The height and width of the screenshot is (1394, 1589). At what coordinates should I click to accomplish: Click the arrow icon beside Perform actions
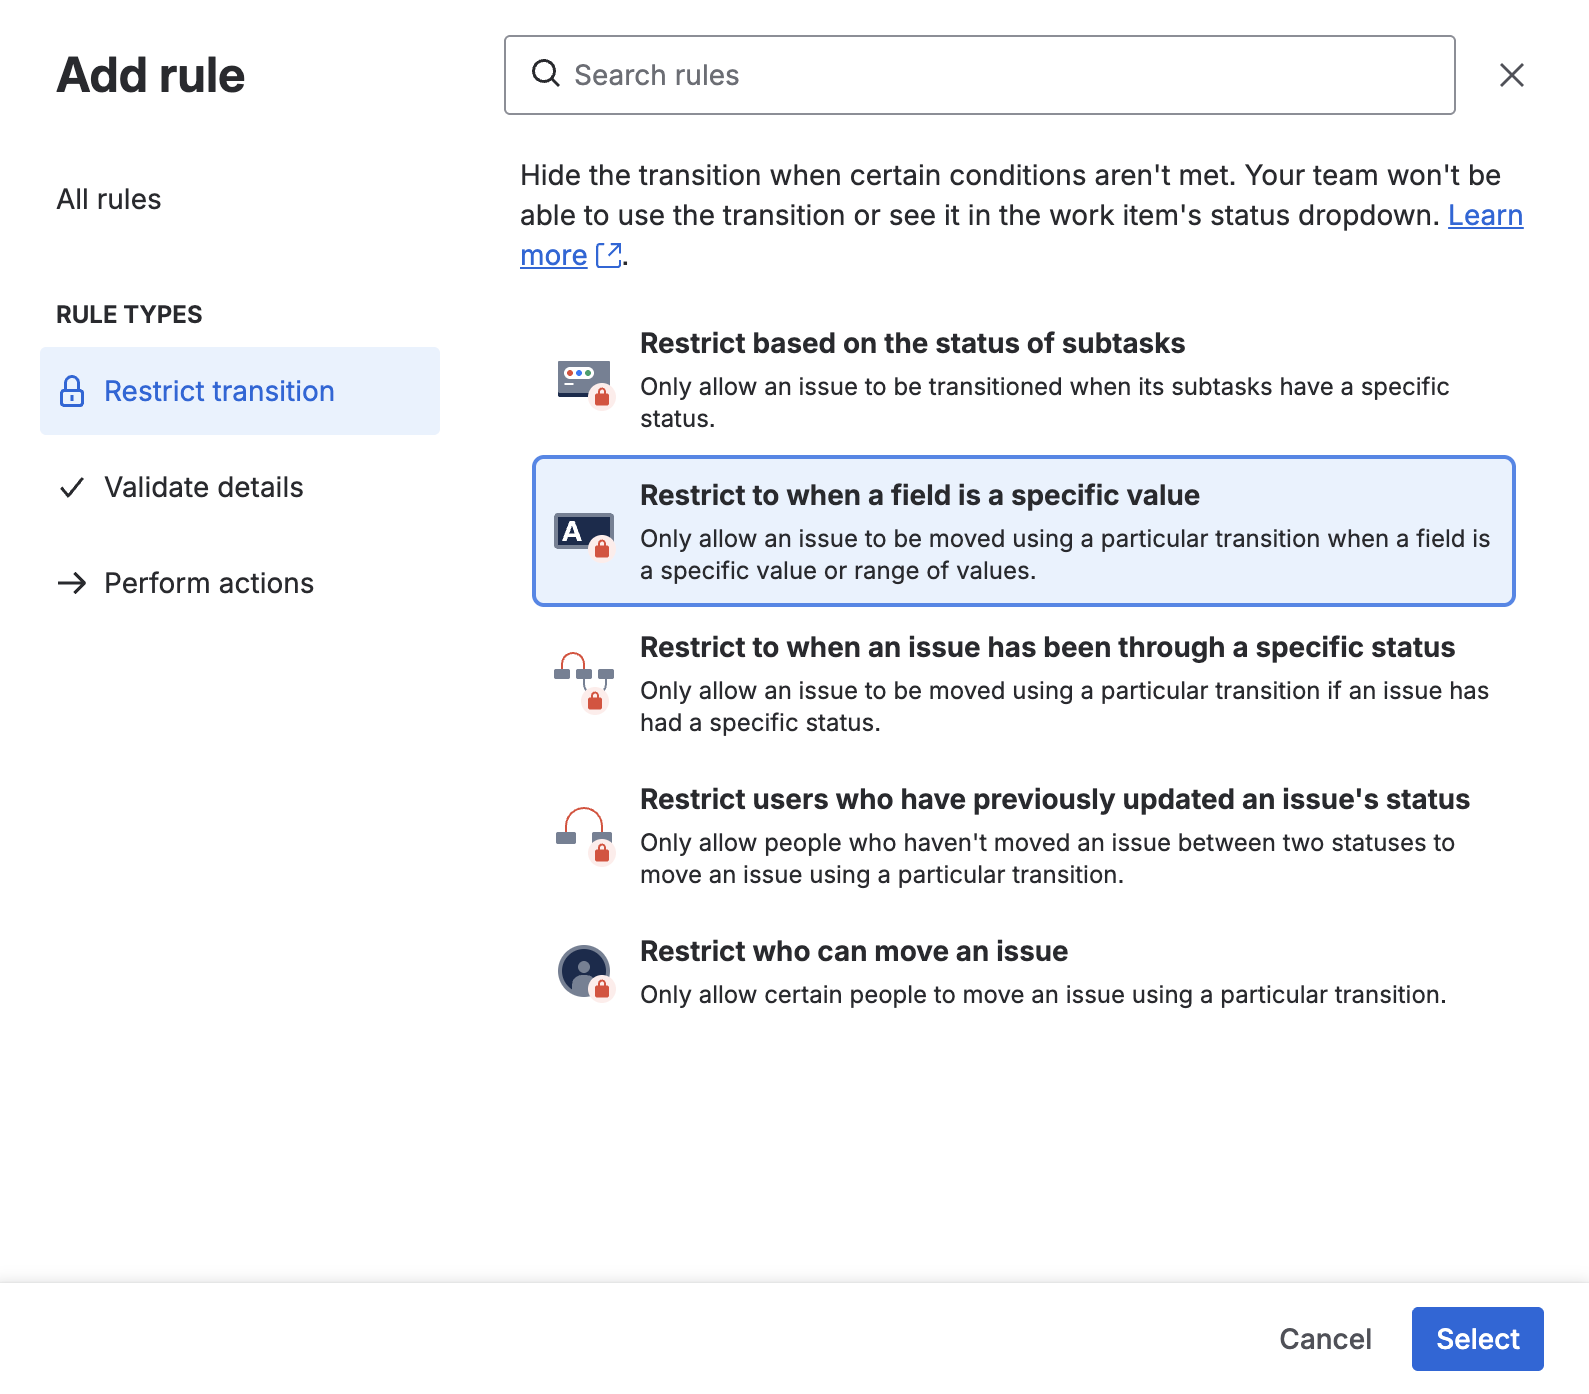click(72, 583)
